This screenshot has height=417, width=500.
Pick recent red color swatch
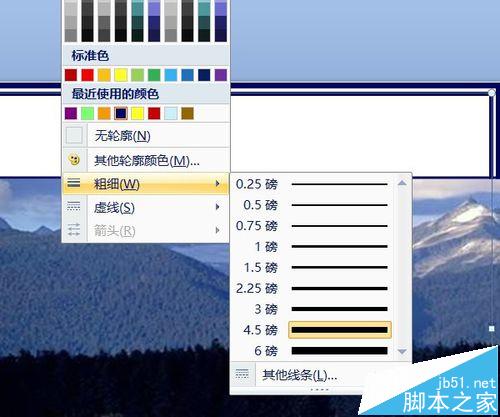click(x=154, y=113)
